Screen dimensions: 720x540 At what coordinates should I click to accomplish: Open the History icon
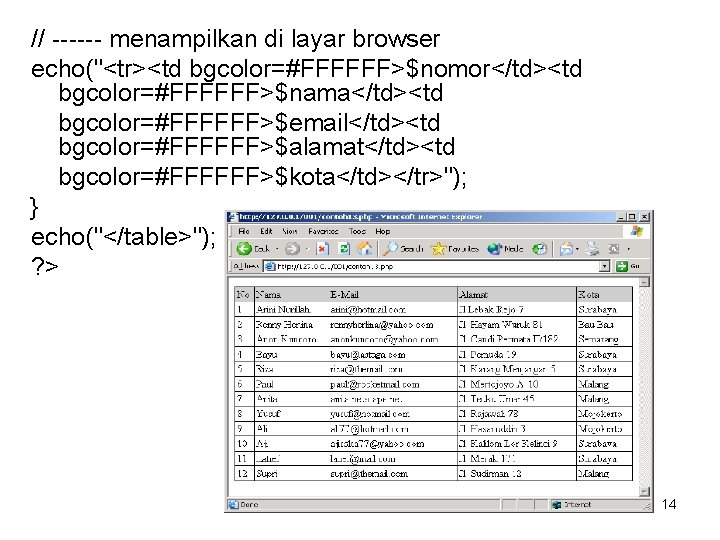[540, 249]
